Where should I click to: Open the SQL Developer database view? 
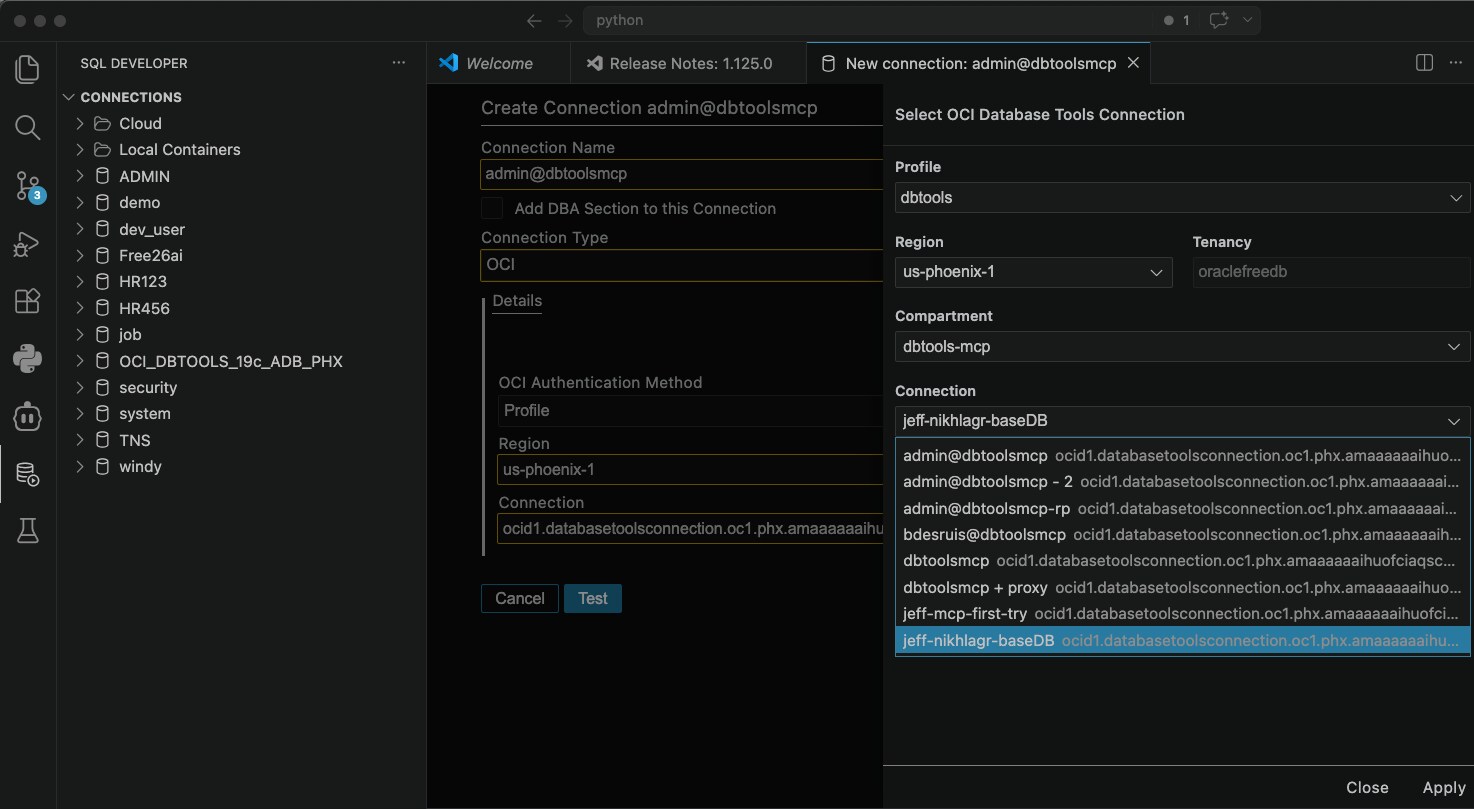[28, 474]
